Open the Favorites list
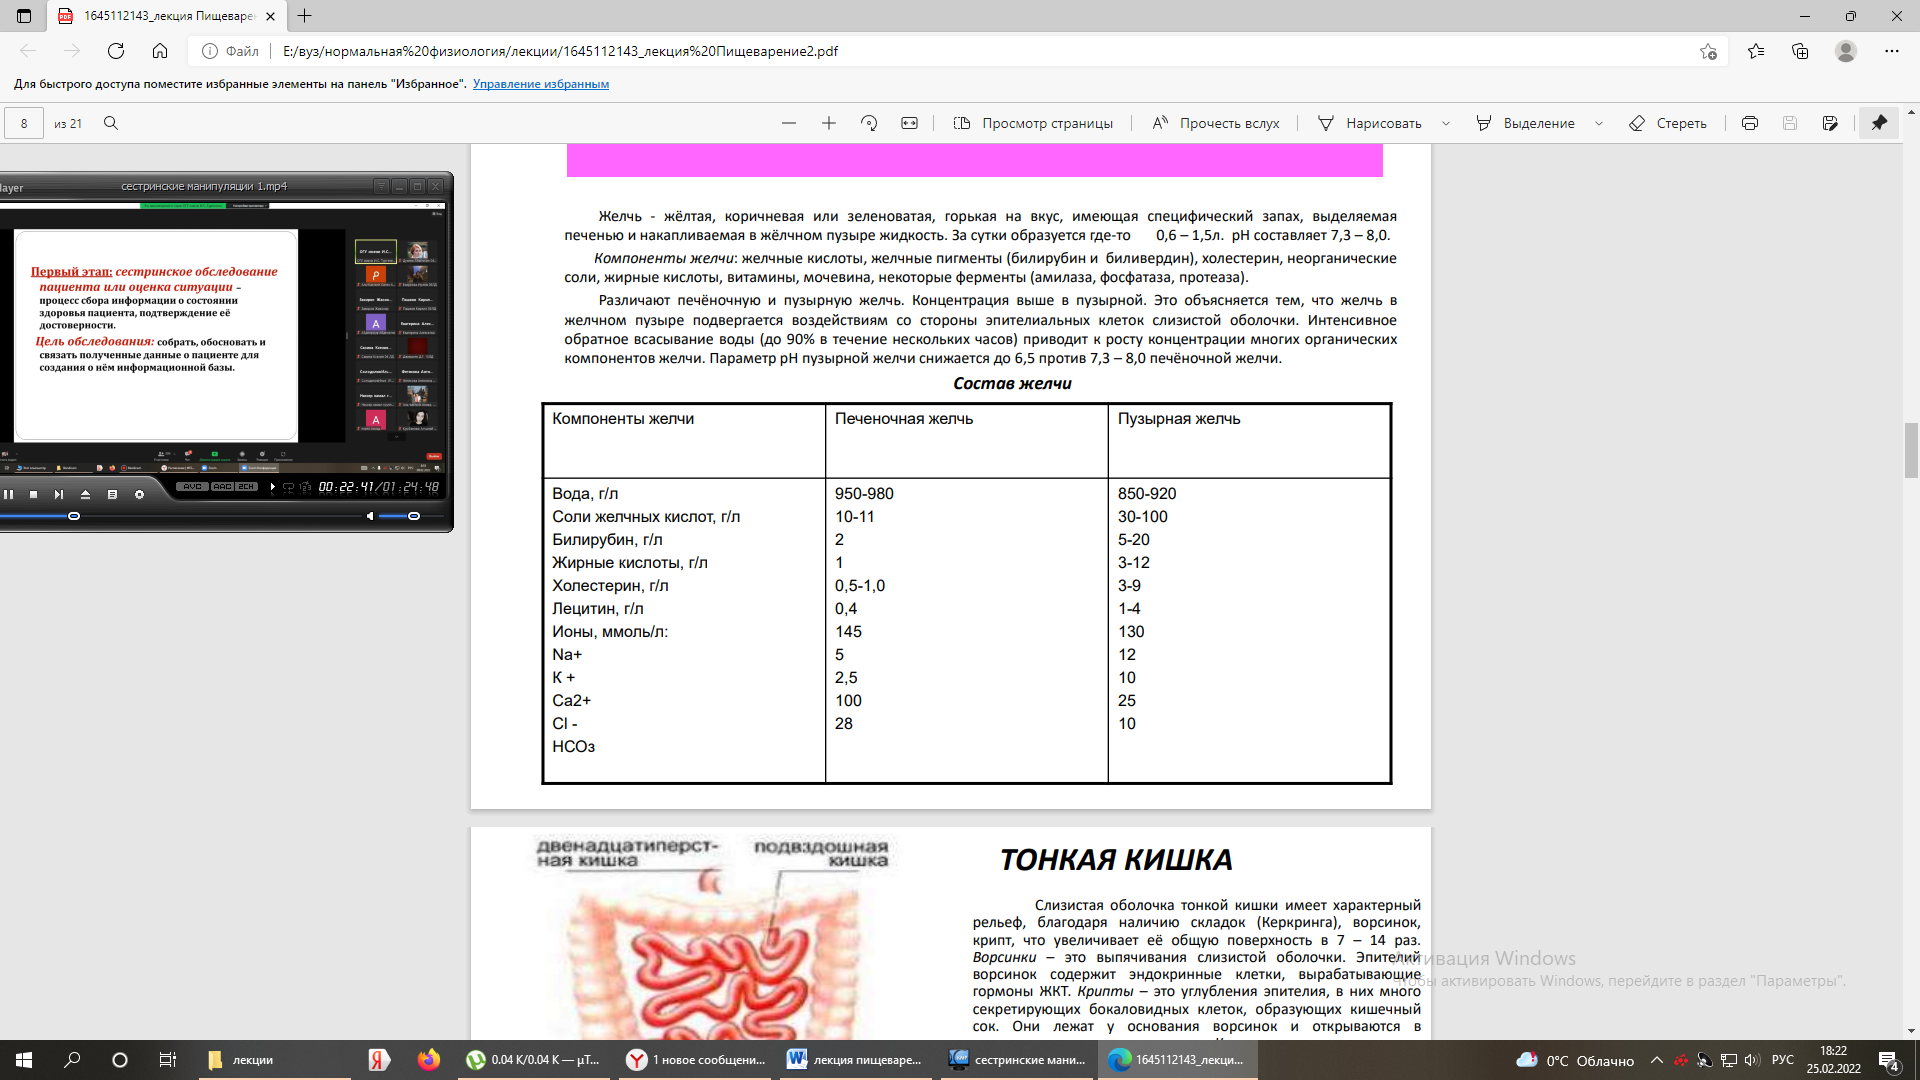Viewport: 1920px width, 1080px height. [x=1756, y=51]
